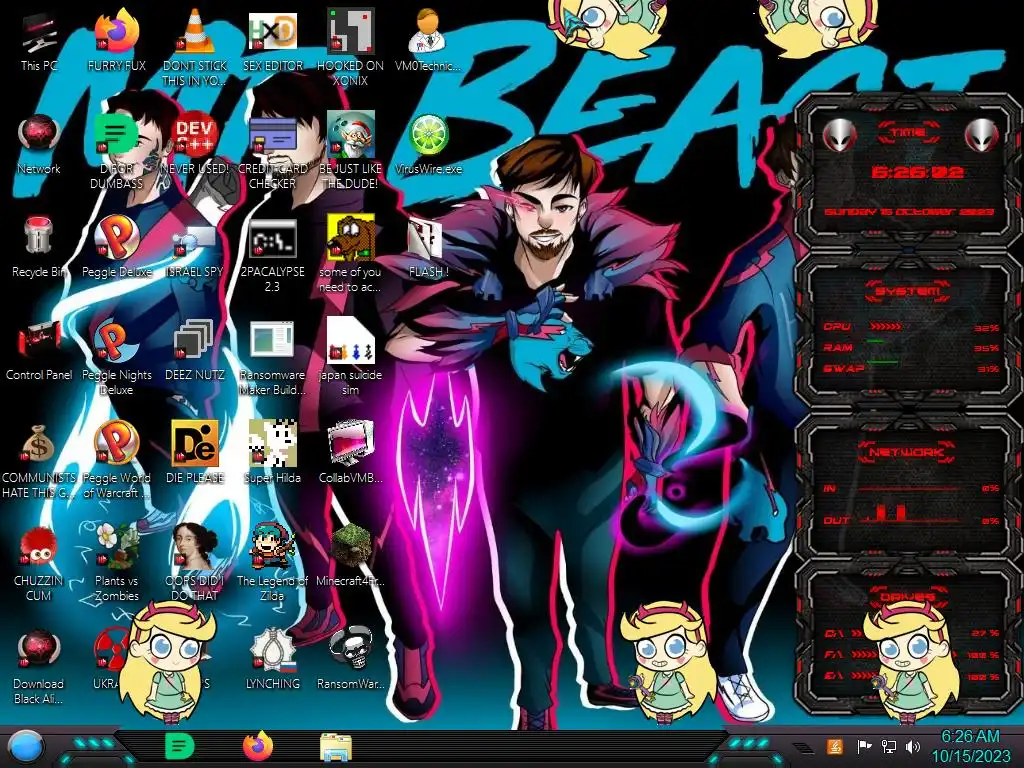Open CollabVMB... desktop shortcut
This screenshot has height=768, width=1024.
click(x=350, y=453)
